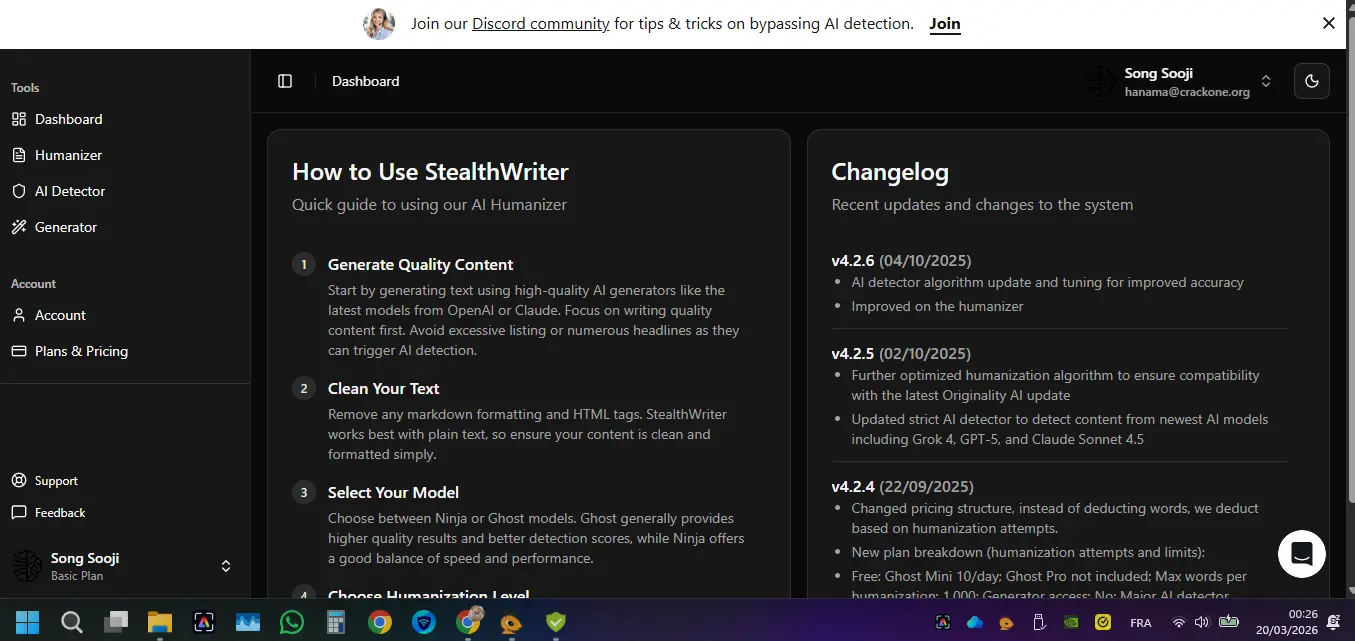Click the Humanizer document icon
1355x641 pixels.
(18, 155)
